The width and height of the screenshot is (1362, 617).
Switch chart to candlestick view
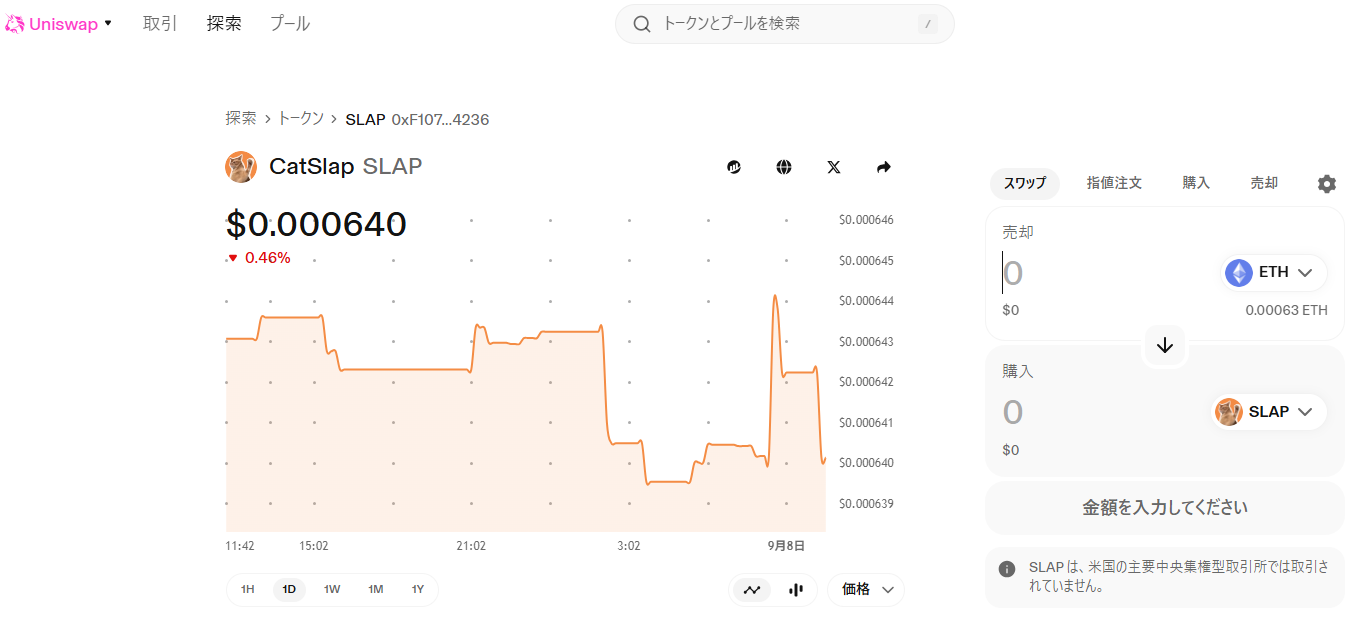pos(796,590)
